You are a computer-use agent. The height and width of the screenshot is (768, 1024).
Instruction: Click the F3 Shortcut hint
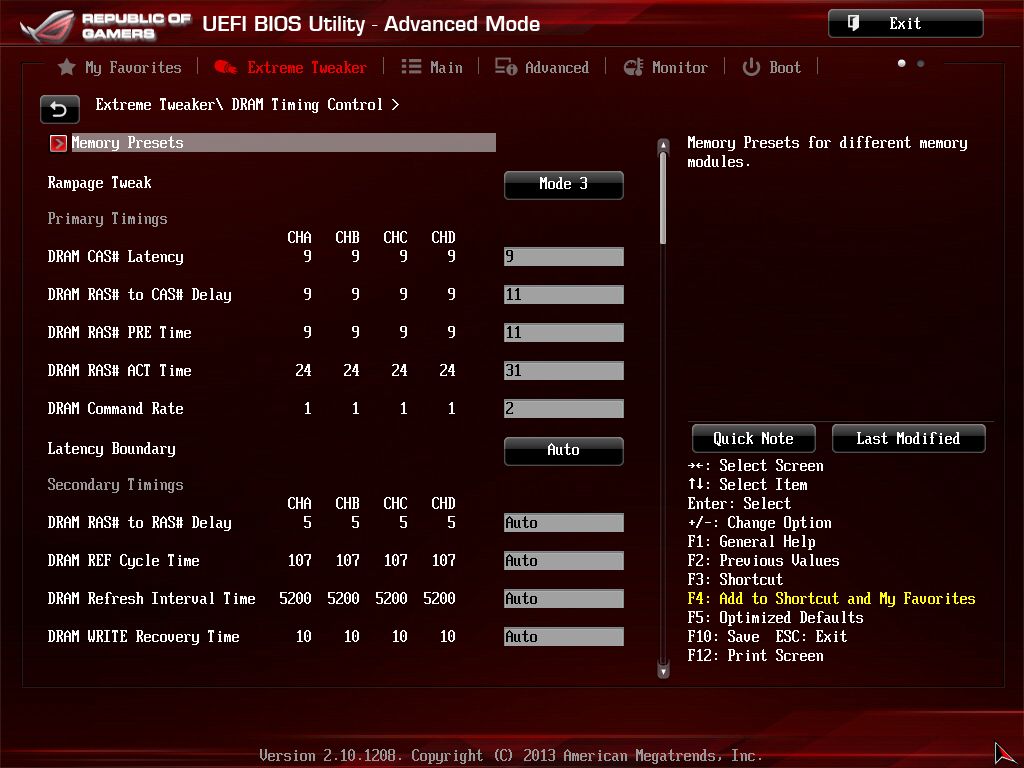pyautogui.click(x=735, y=579)
